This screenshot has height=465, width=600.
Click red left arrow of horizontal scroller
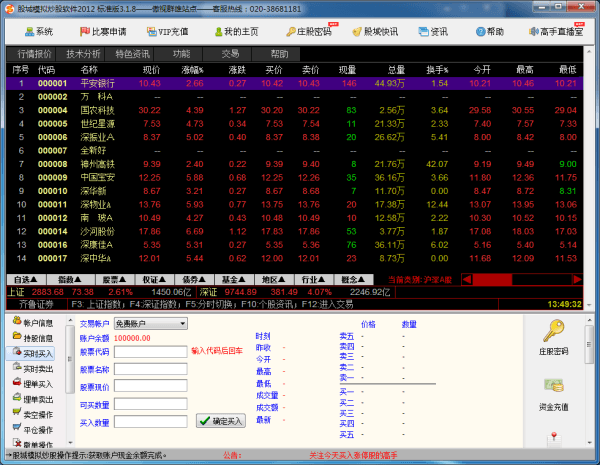467,280
